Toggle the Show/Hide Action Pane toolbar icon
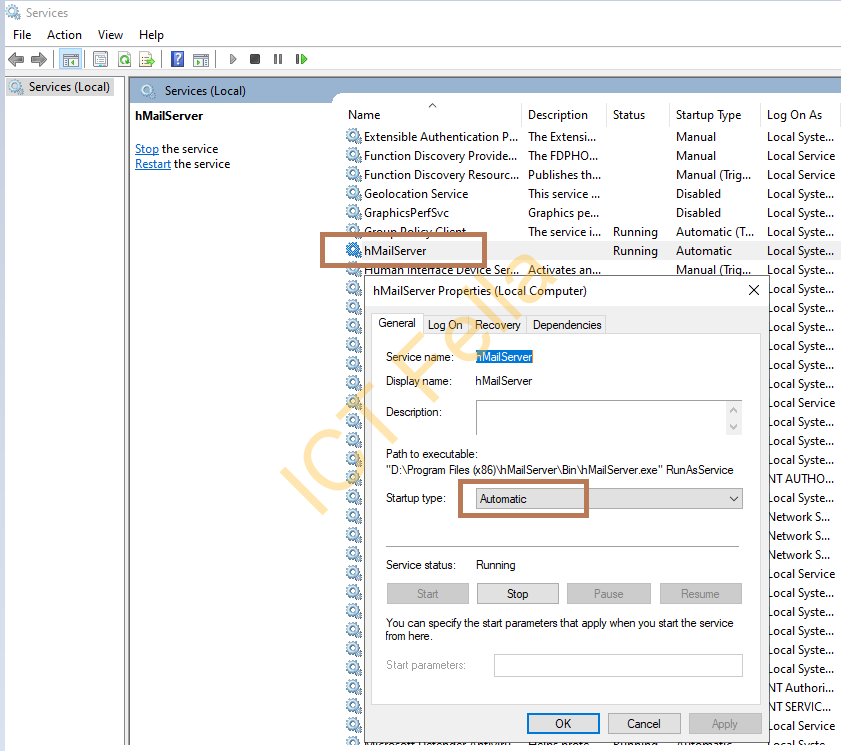The height and width of the screenshot is (751, 841). (x=201, y=59)
